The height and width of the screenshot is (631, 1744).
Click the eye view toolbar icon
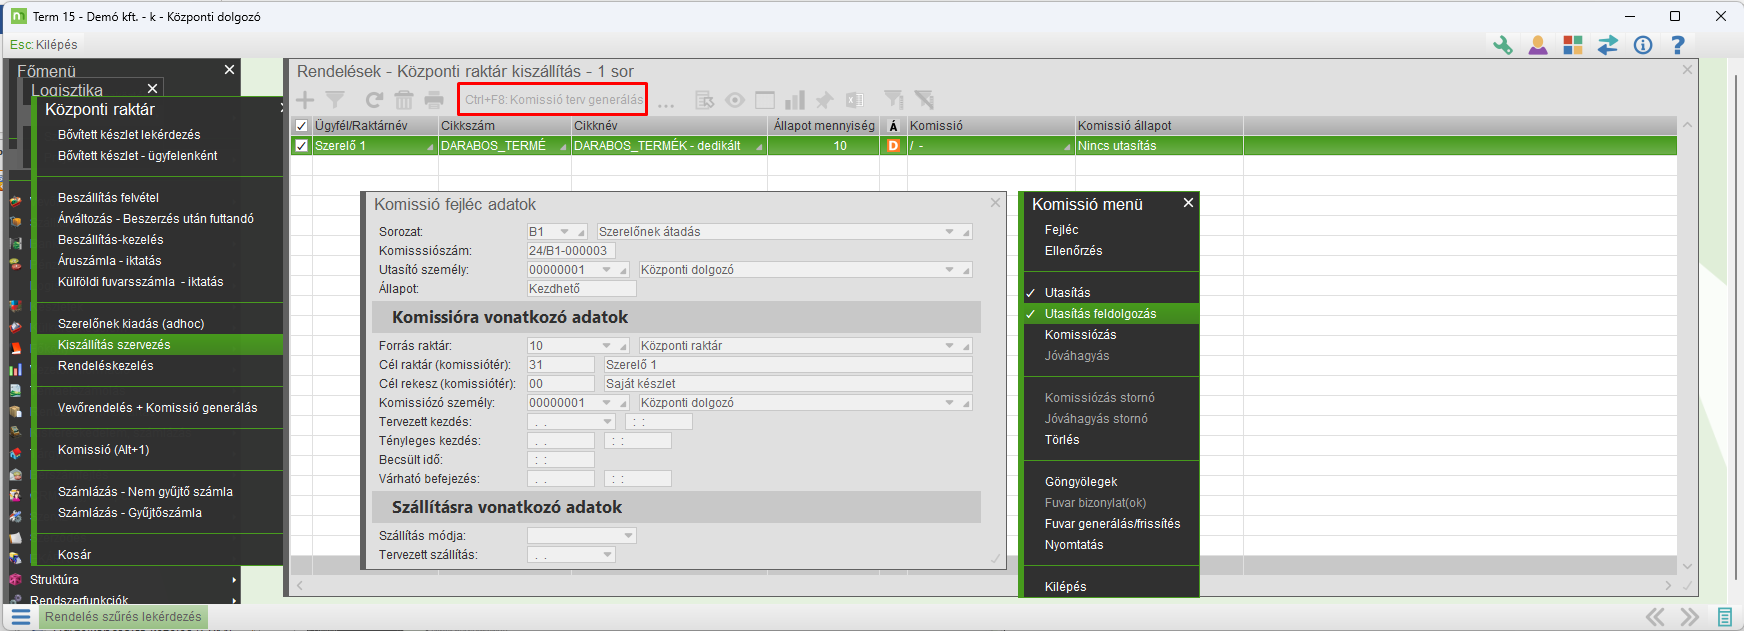click(x=735, y=100)
